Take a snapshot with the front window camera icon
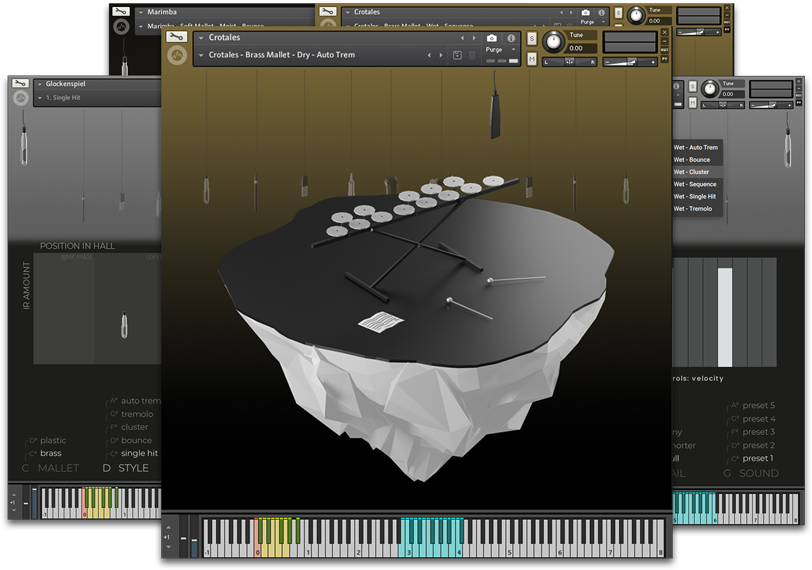812x570 pixels. point(492,38)
